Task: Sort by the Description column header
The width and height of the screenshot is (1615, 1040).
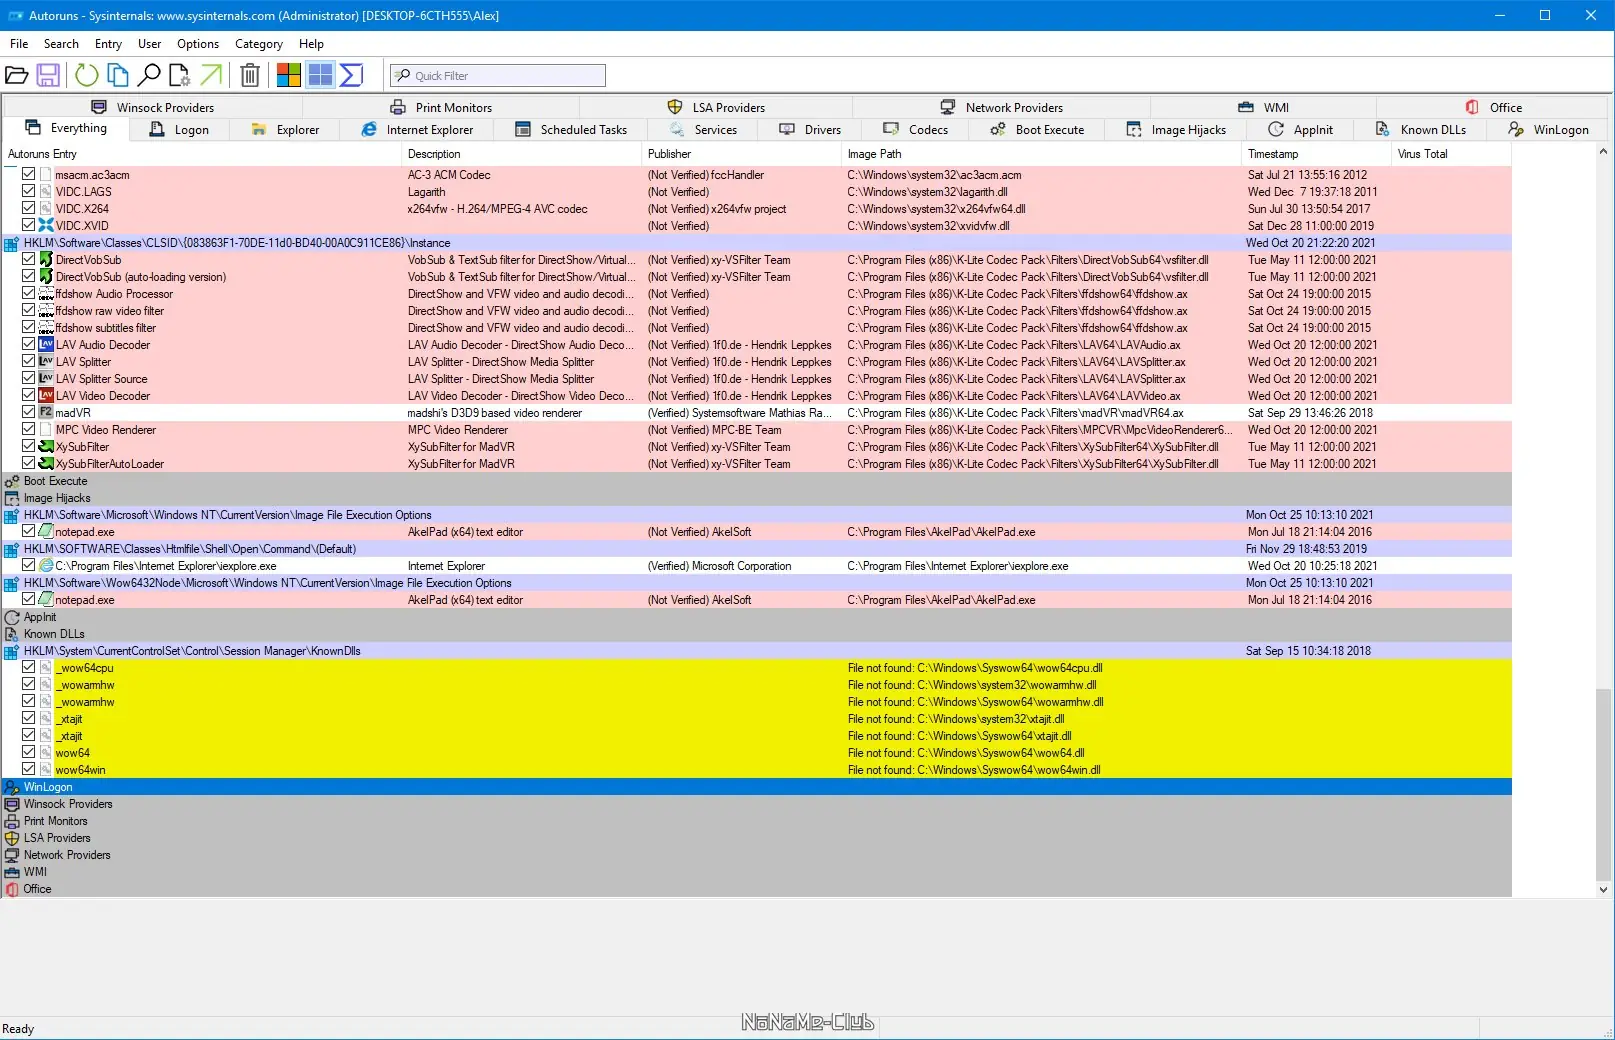Action: pos(521,154)
